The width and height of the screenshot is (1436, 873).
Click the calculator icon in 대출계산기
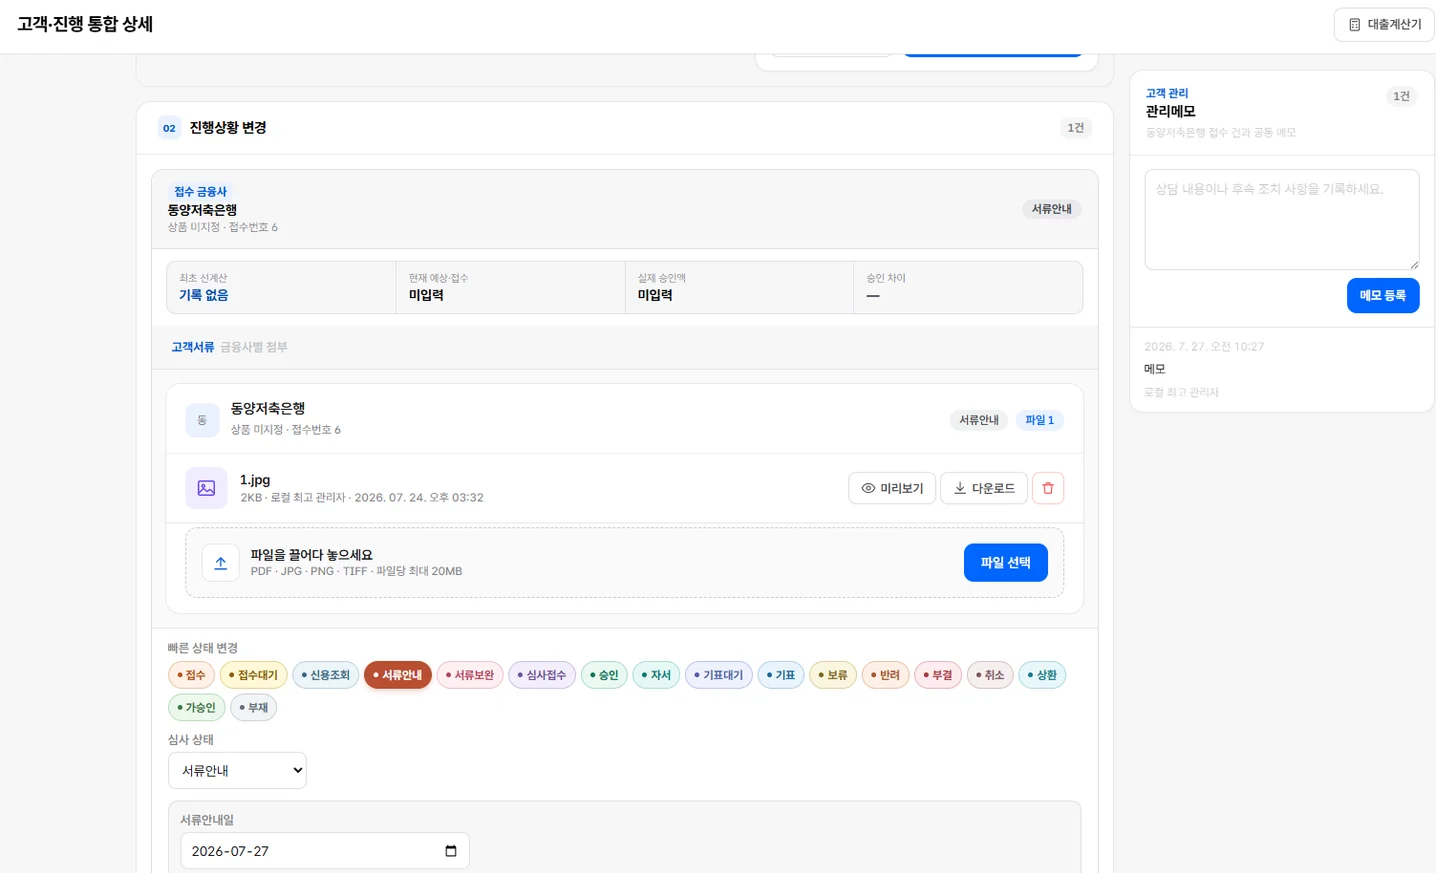pos(1355,25)
